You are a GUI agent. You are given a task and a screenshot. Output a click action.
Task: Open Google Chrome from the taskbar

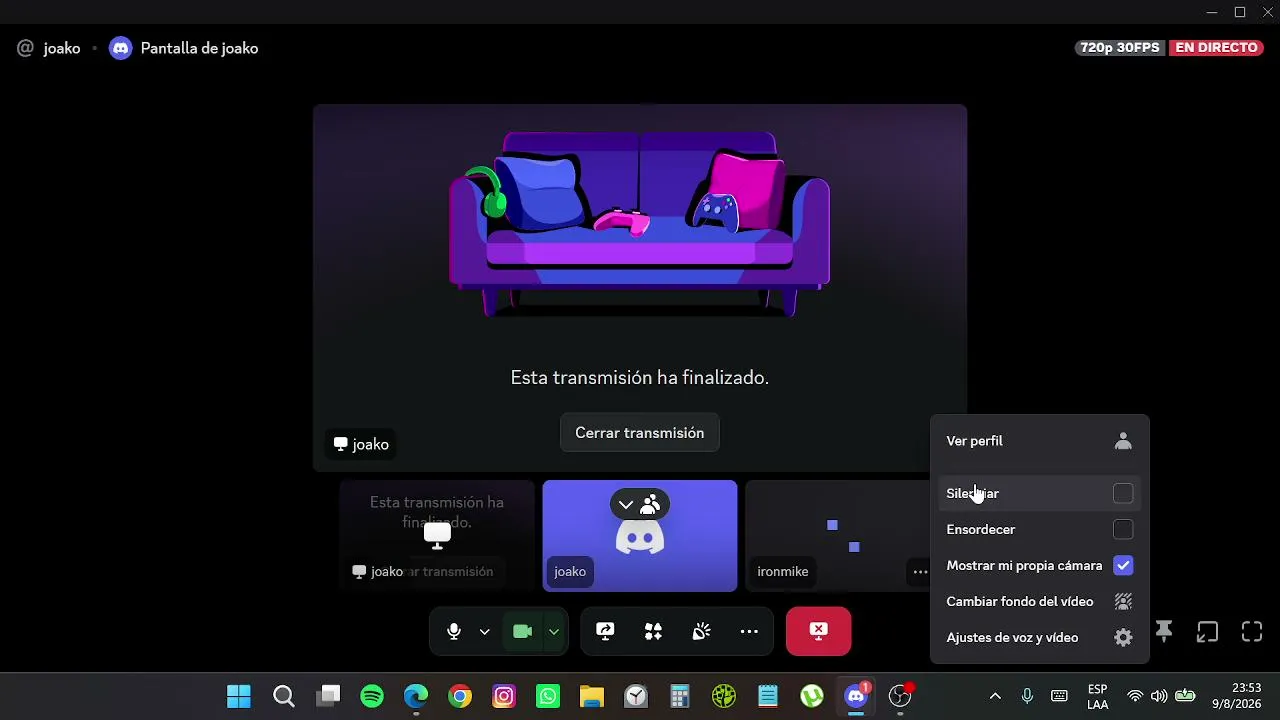tap(460, 696)
